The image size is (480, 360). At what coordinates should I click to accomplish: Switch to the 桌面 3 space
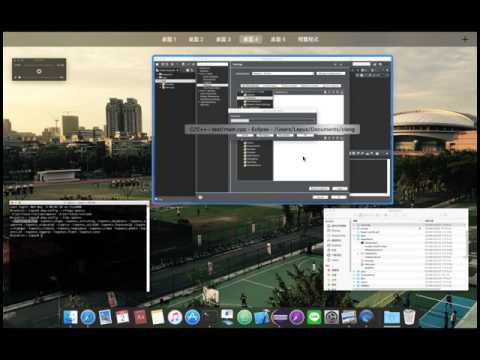coord(223,39)
